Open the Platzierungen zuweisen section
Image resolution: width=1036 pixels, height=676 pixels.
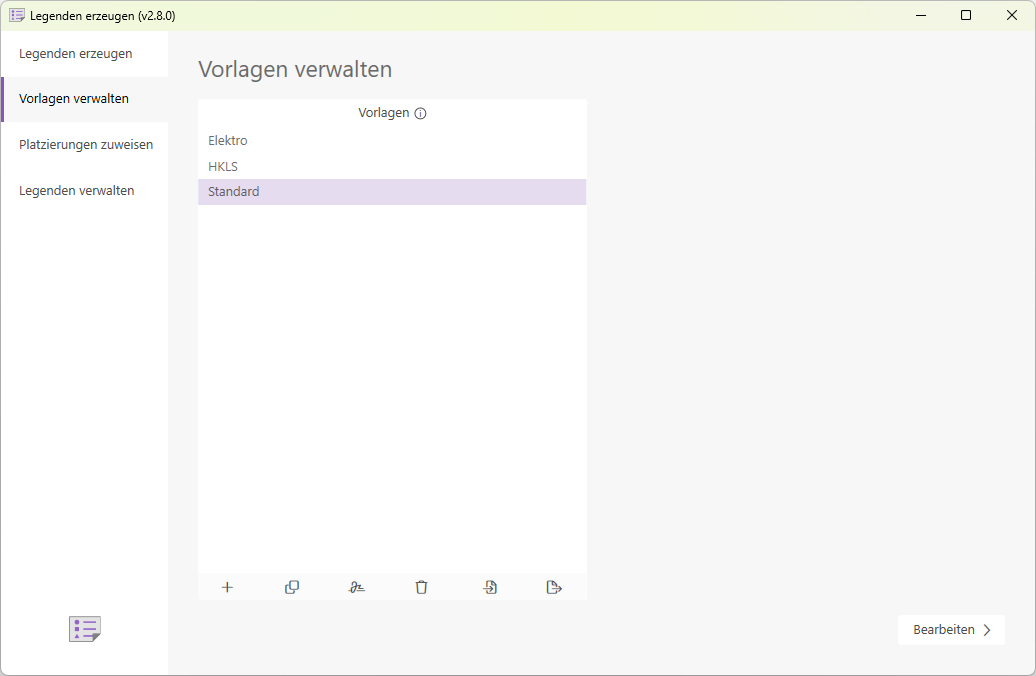click(86, 144)
